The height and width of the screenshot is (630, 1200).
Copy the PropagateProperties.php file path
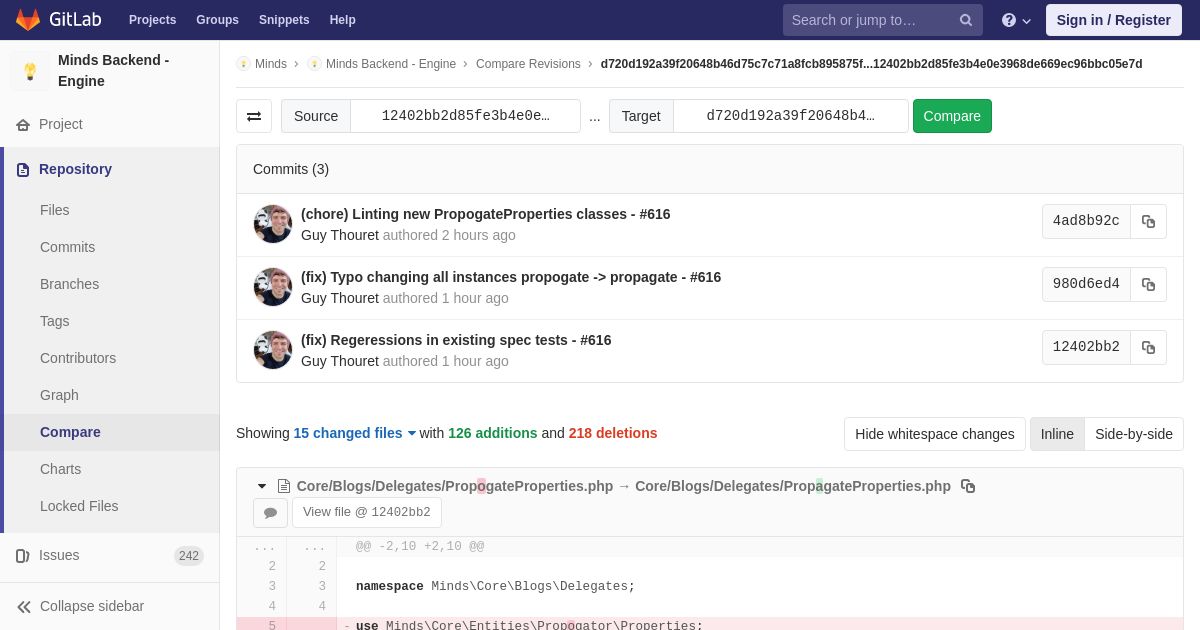(x=968, y=486)
